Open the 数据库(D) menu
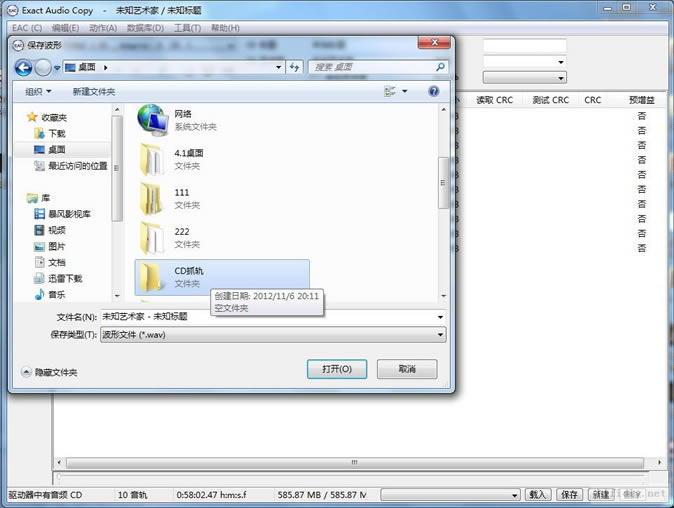 [x=145, y=28]
